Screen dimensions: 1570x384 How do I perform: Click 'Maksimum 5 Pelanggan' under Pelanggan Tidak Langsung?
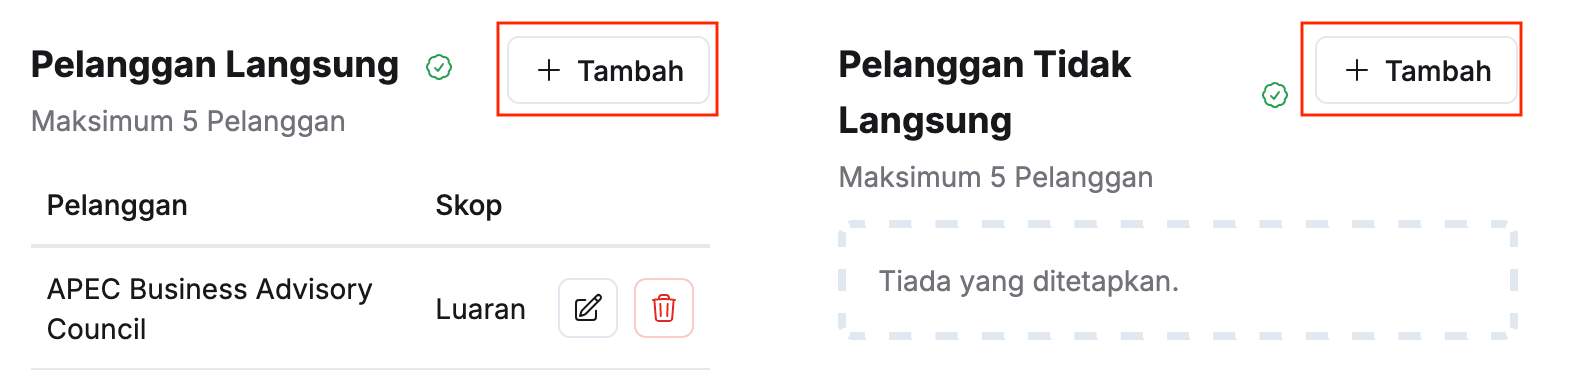pos(996,178)
